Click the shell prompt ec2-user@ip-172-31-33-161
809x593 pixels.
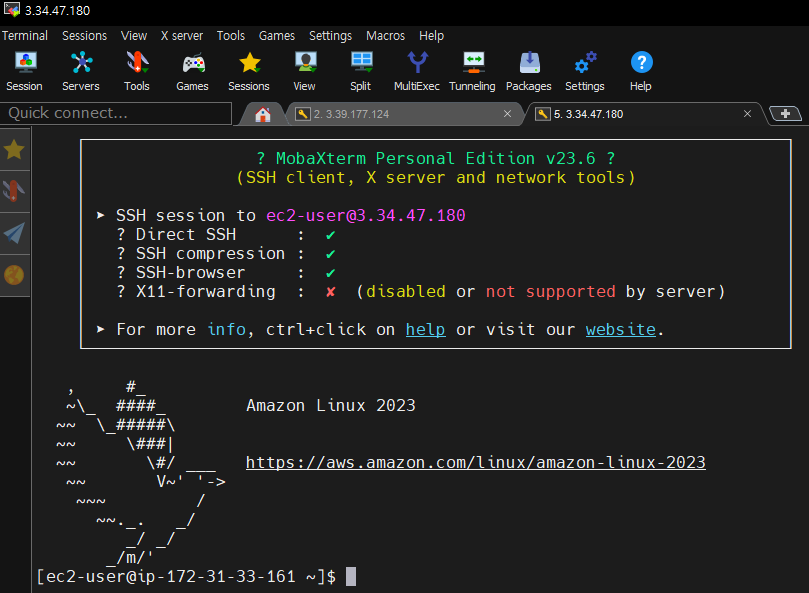[x=186, y=576]
